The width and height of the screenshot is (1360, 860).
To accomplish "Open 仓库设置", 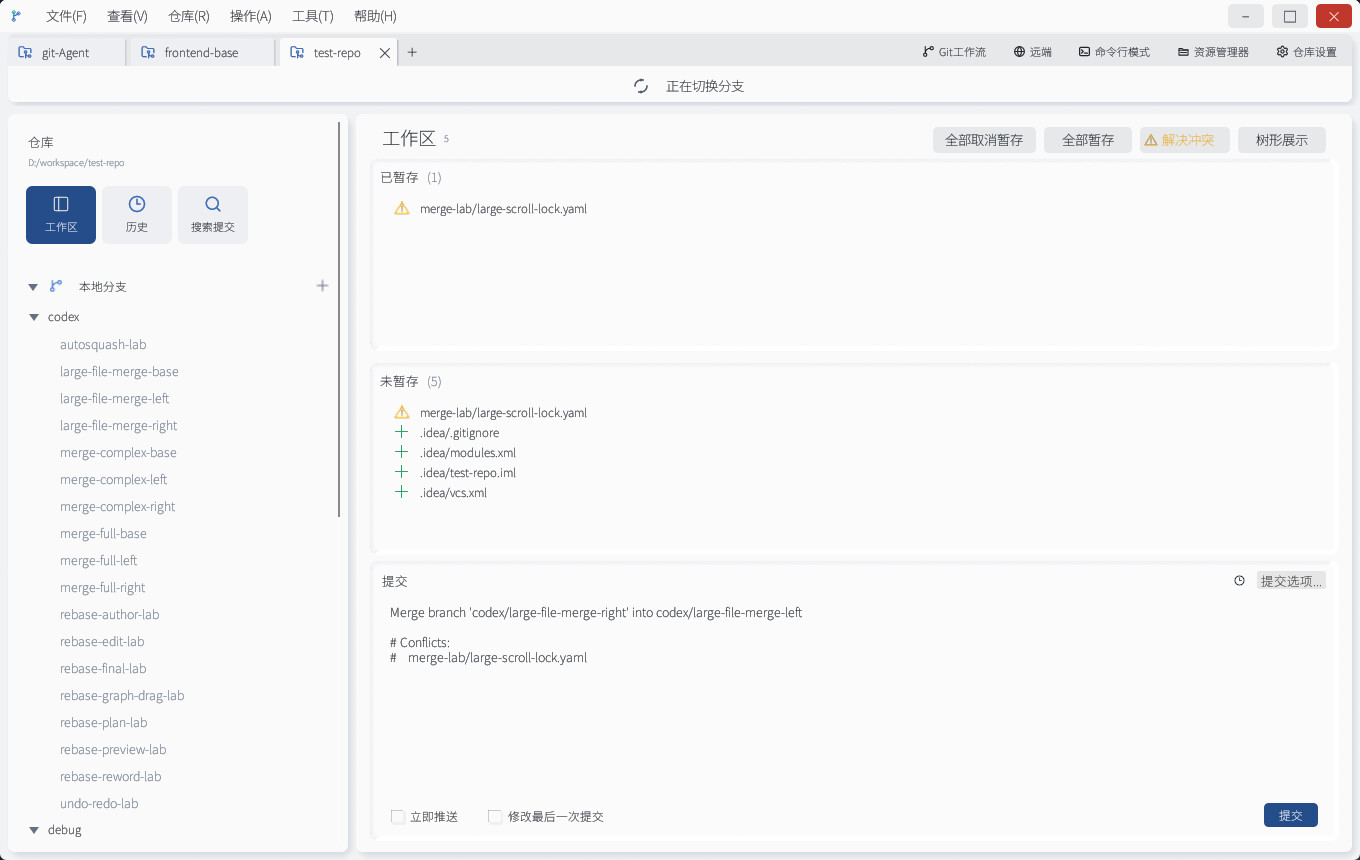I will click(1306, 52).
